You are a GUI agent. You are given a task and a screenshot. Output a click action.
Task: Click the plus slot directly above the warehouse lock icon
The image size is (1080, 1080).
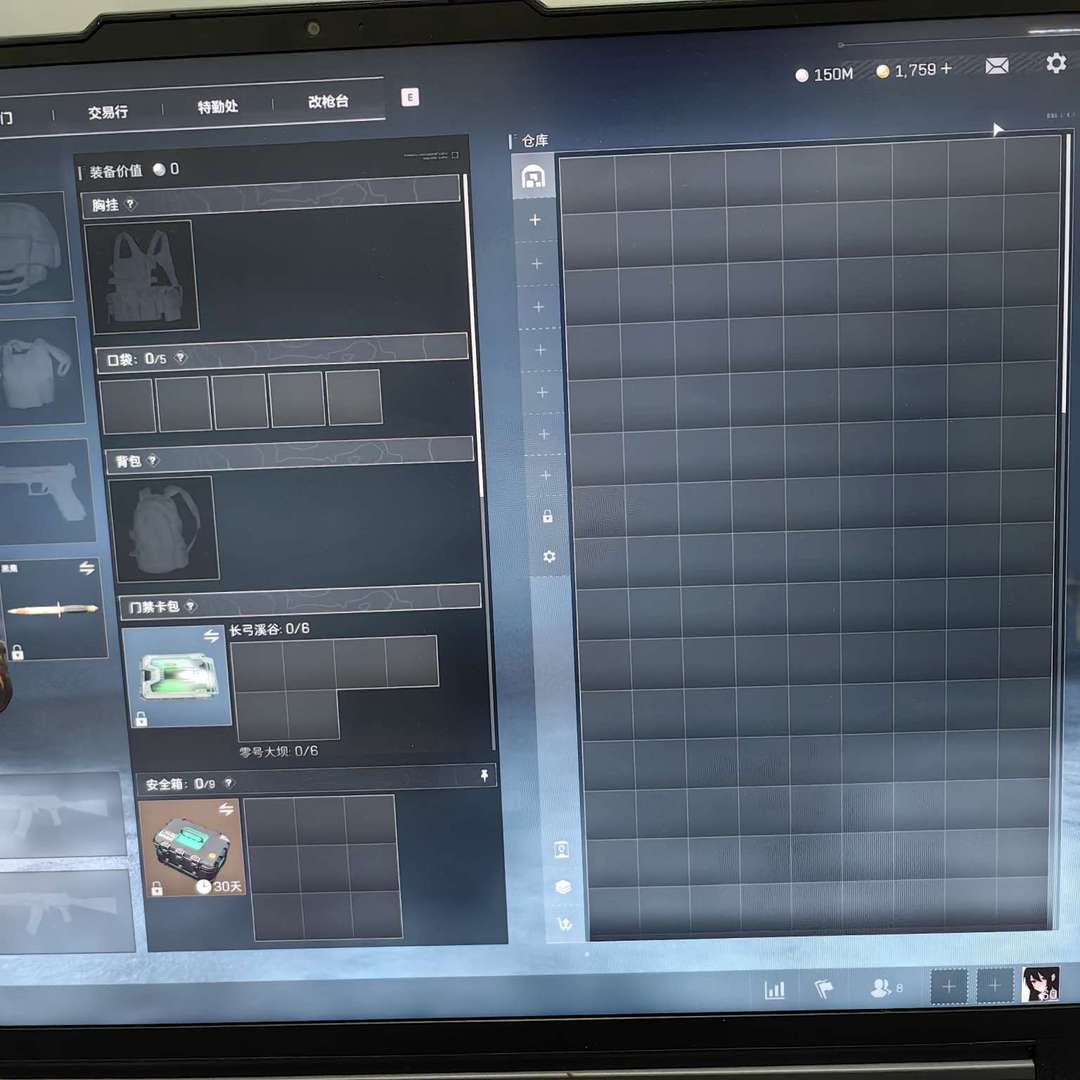point(546,475)
